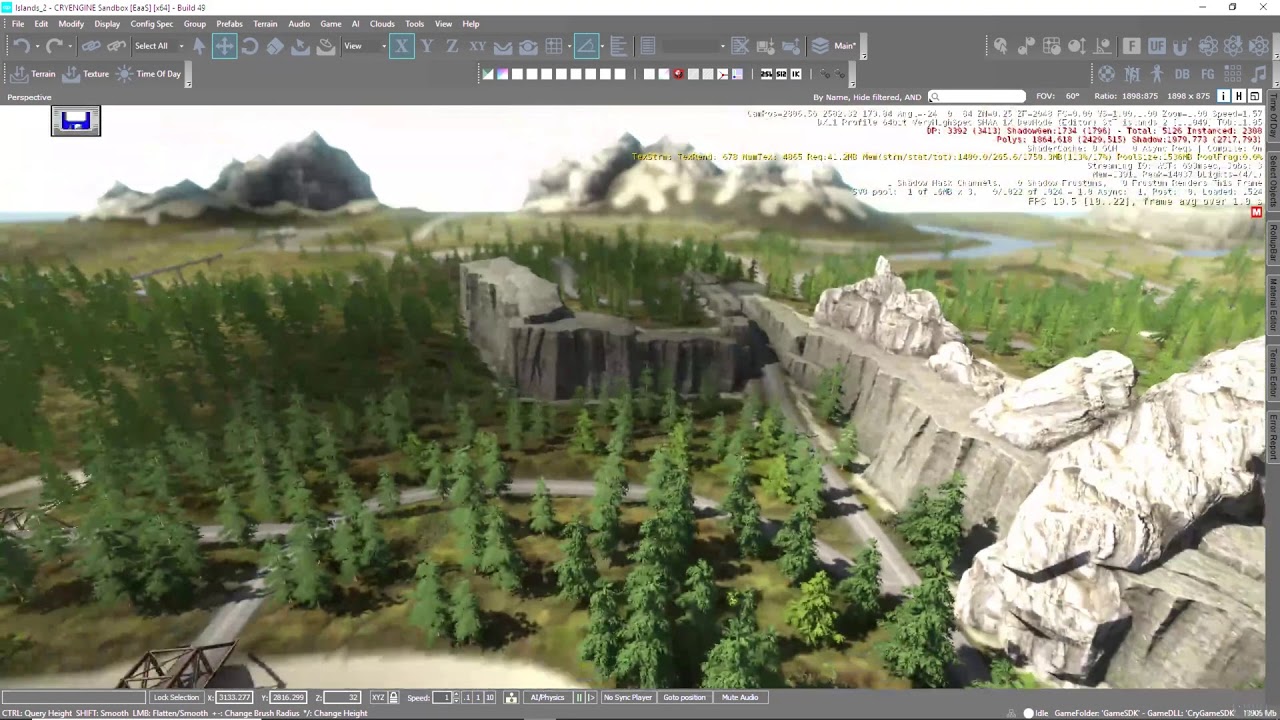Image resolution: width=1280 pixels, height=720 pixels.
Task: Expand the grid snap options arrow
Action: [569, 46]
